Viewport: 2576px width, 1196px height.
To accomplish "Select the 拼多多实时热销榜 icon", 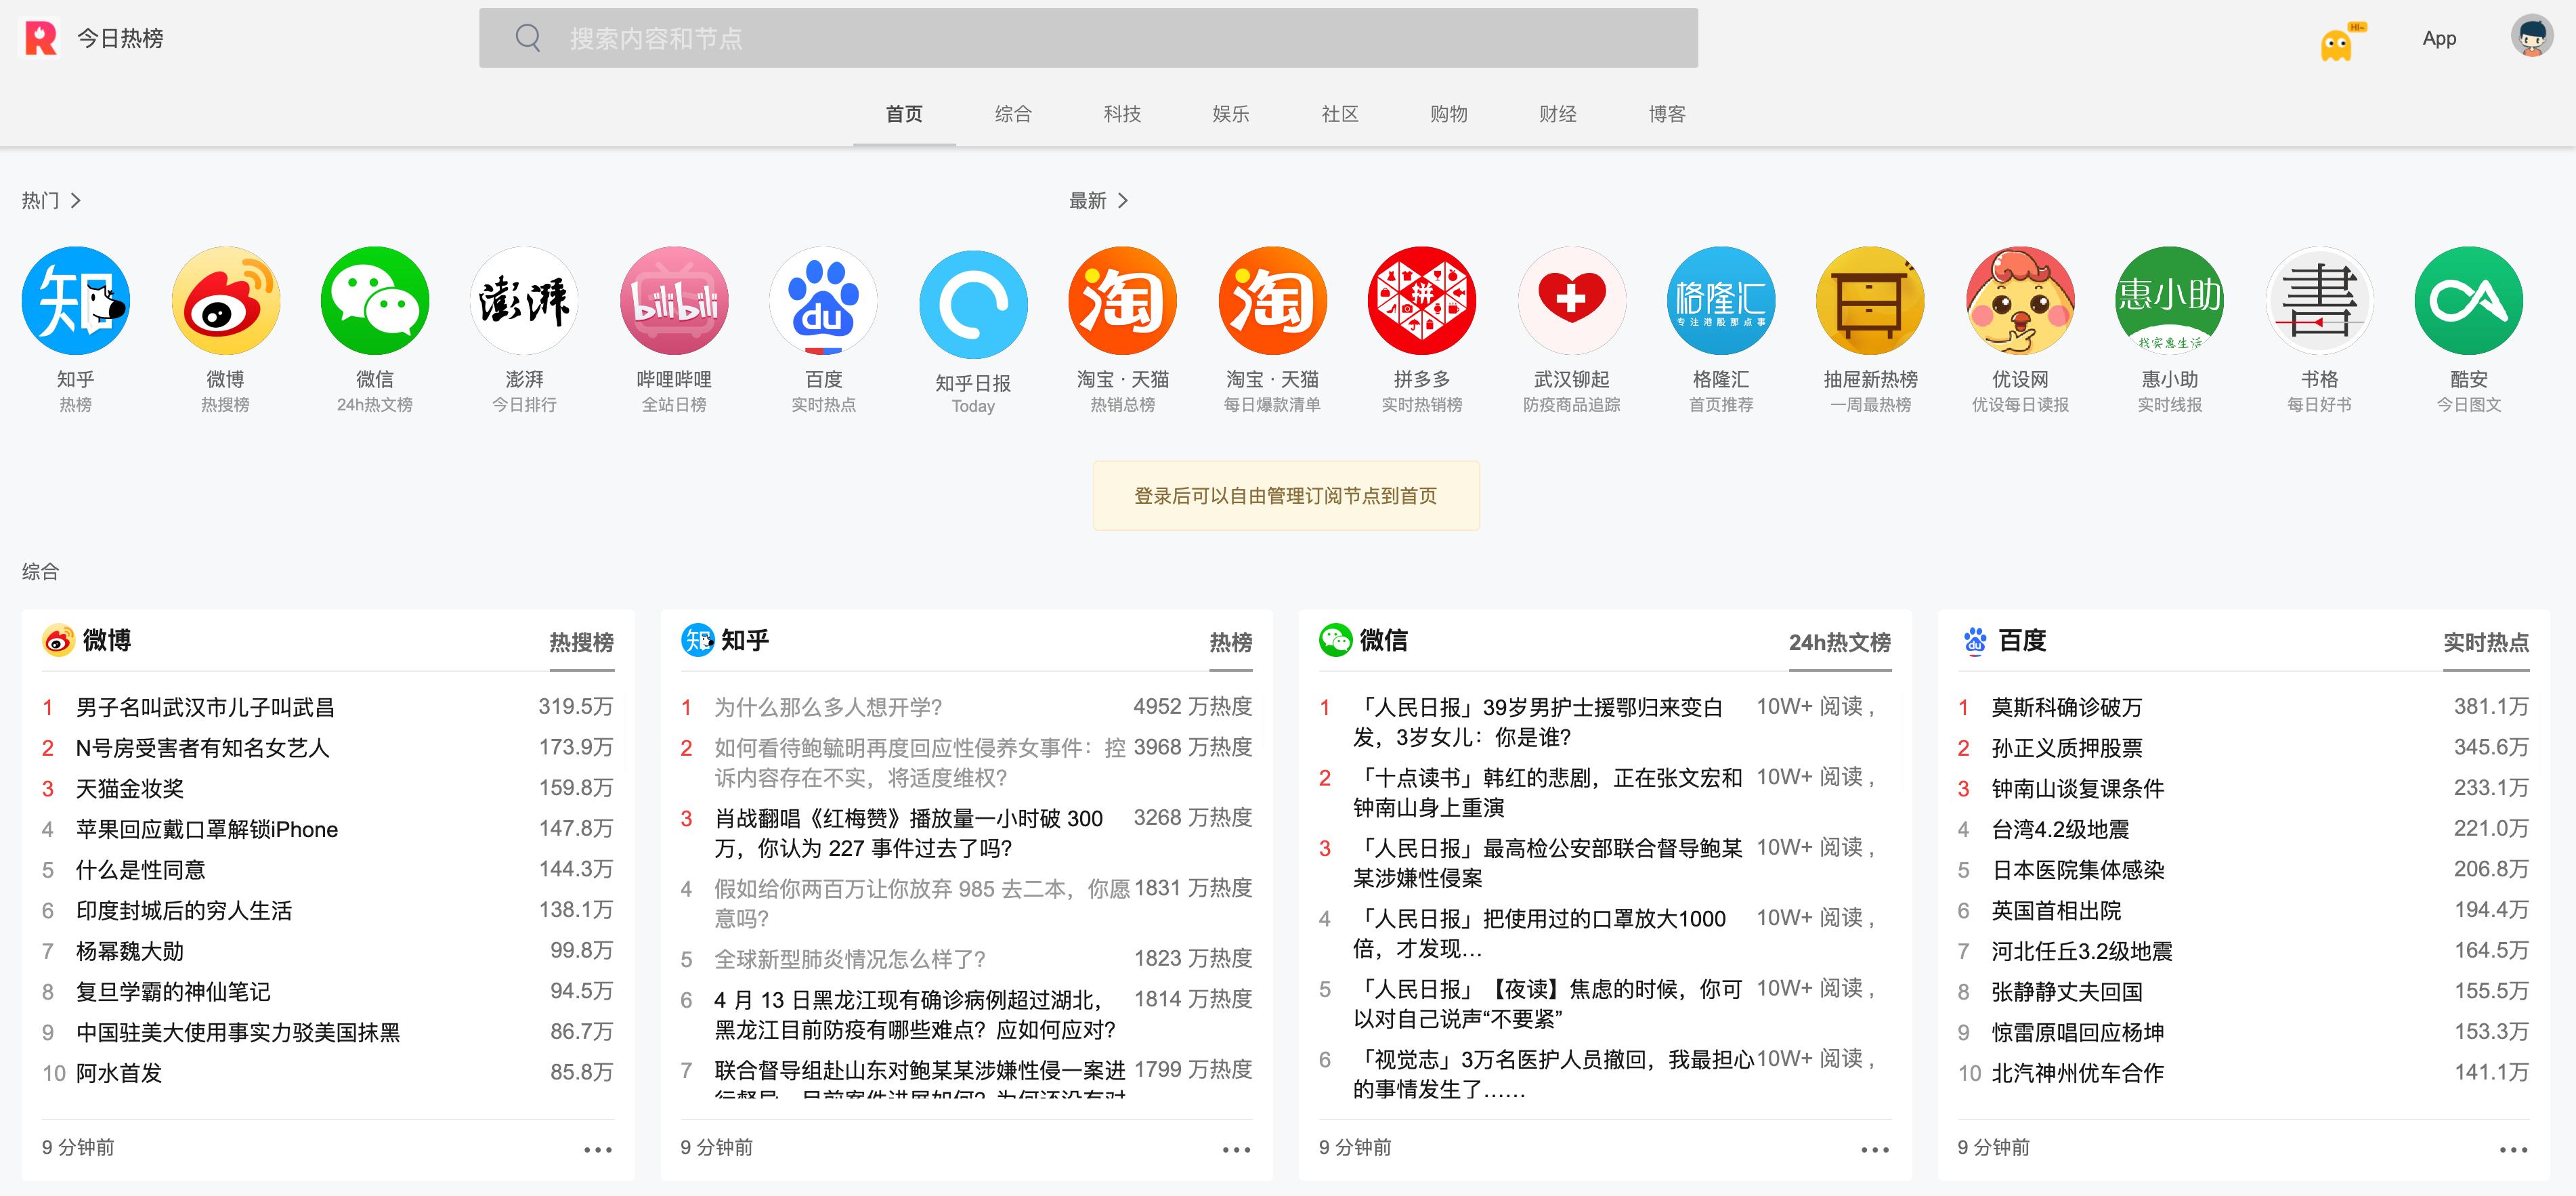I will point(1421,299).
